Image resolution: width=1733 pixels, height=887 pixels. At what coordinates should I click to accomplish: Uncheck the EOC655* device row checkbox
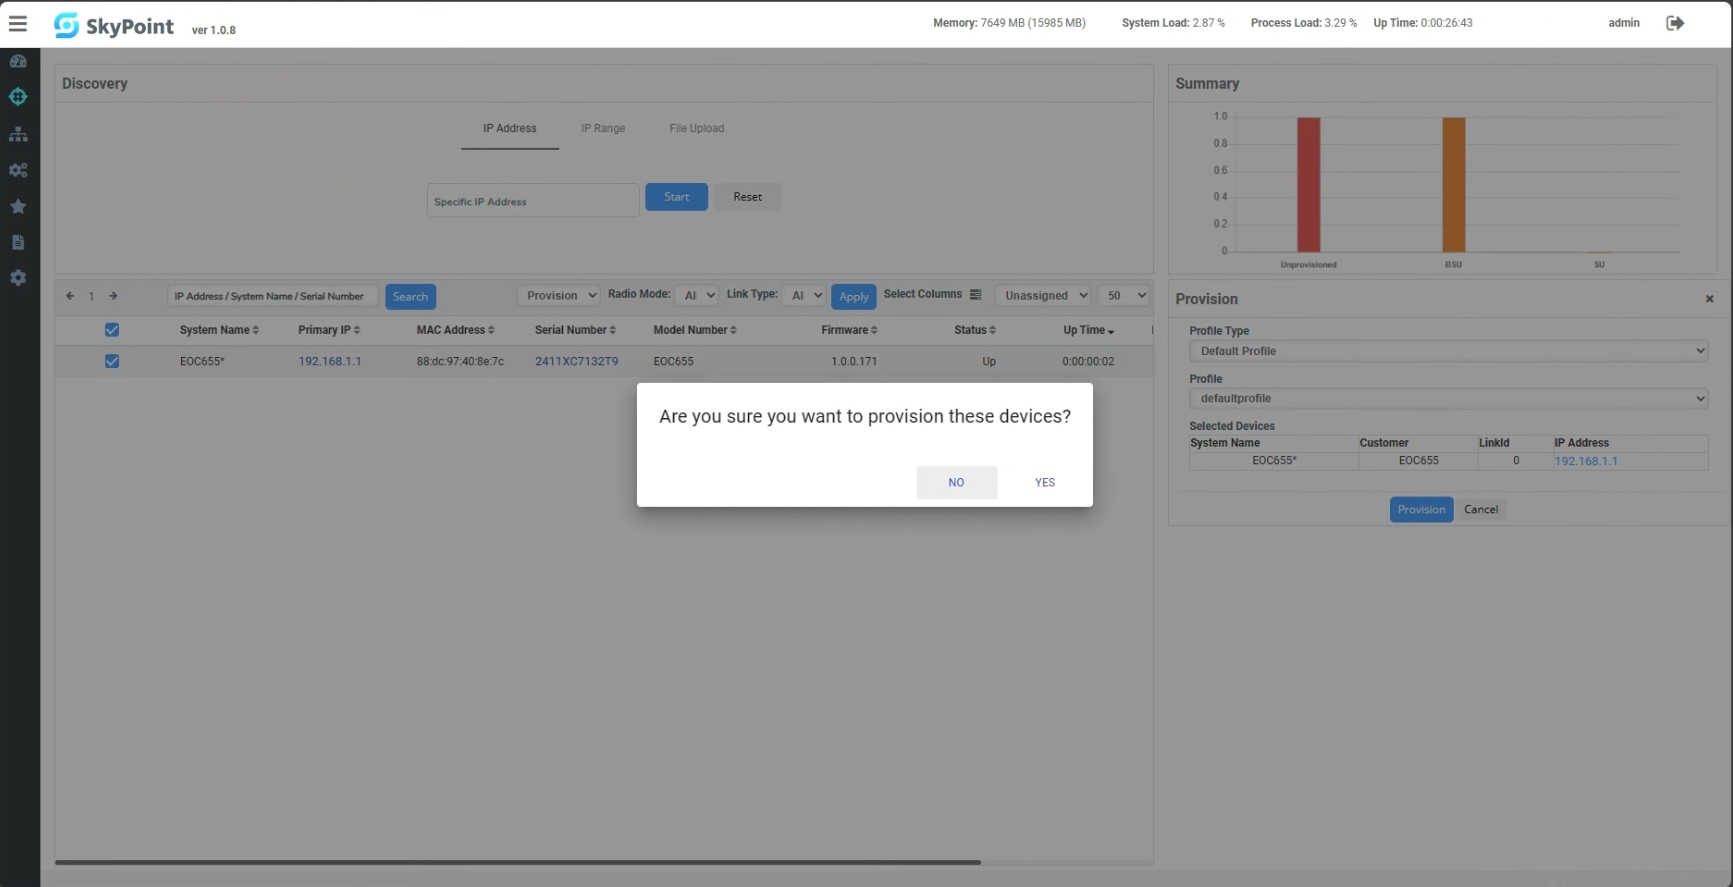point(112,361)
